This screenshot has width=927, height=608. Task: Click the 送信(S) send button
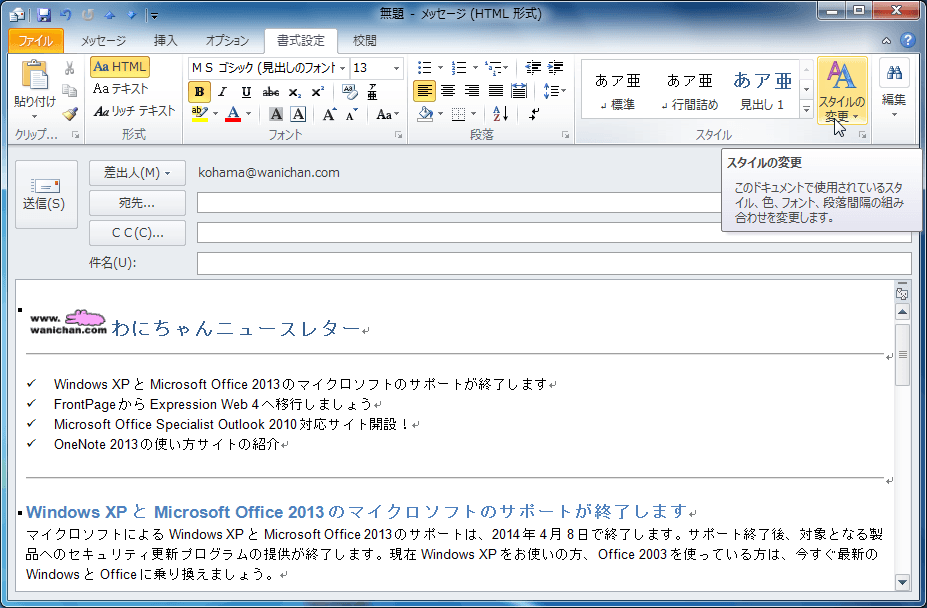tap(46, 195)
